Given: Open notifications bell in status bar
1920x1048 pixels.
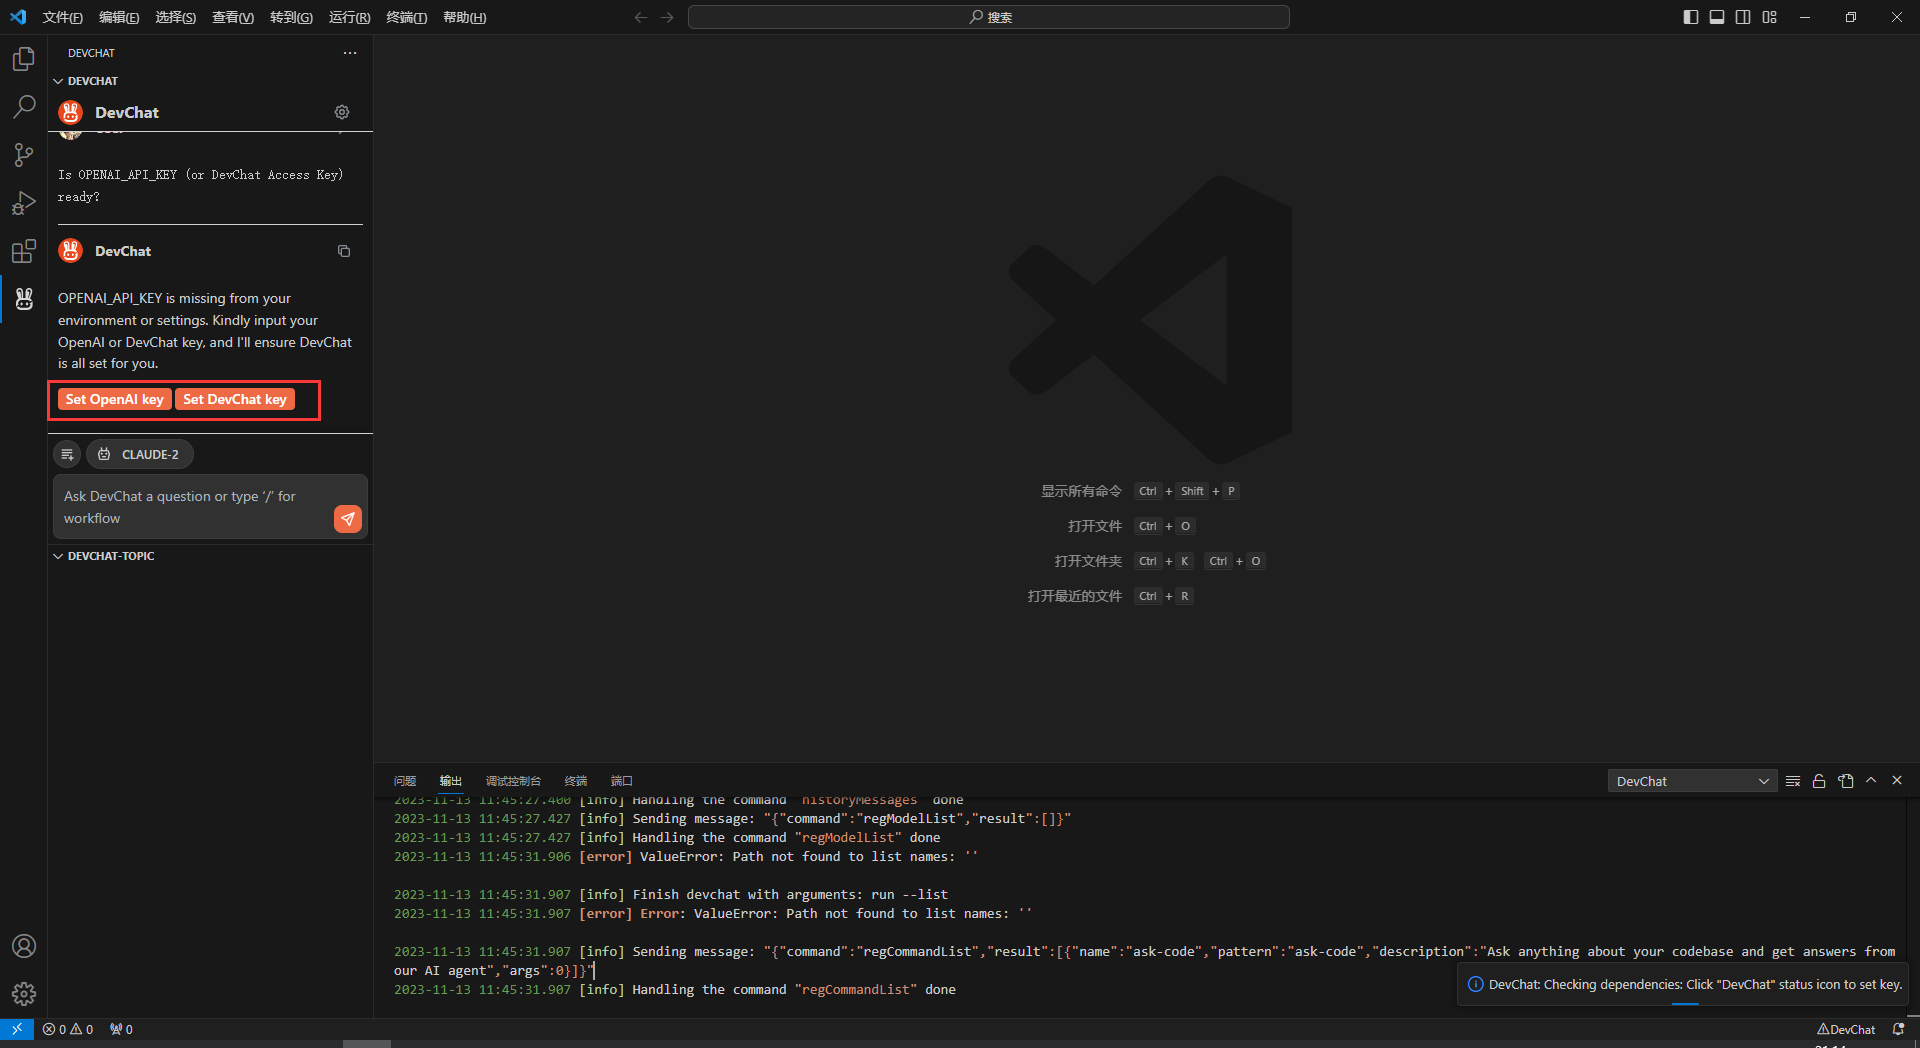Looking at the screenshot, I should pyautogui.click(x=1899, y=1029).
